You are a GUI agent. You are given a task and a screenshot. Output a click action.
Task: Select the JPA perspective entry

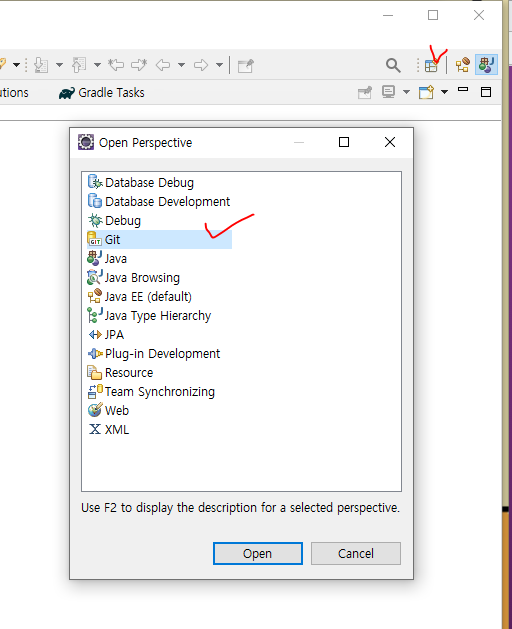(x=106, y=335)
